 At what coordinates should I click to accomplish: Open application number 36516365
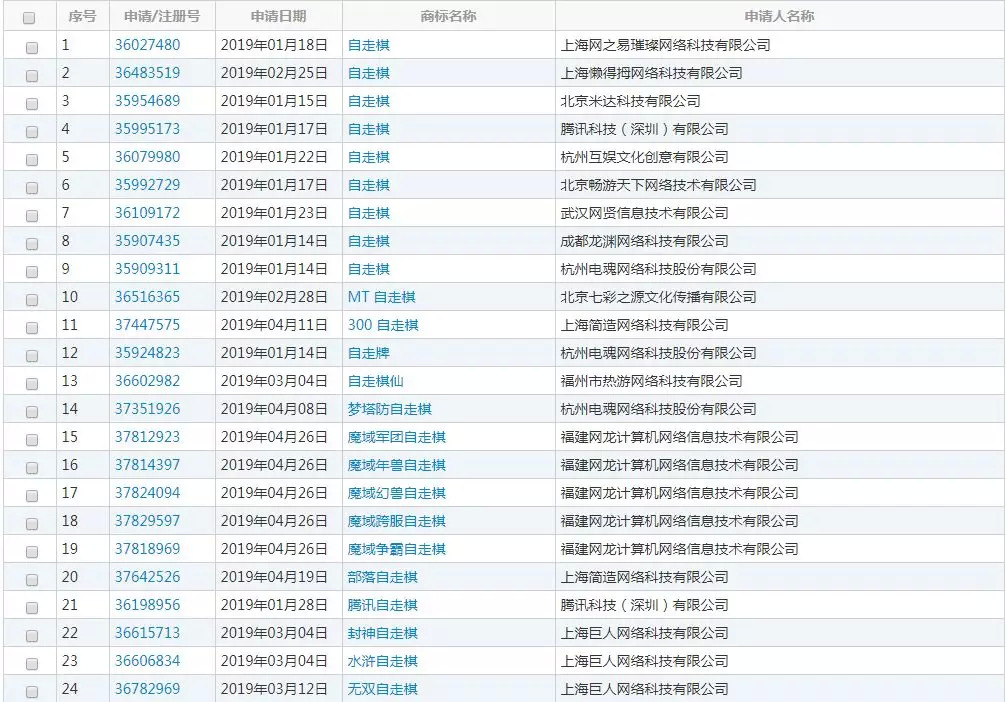148,297
